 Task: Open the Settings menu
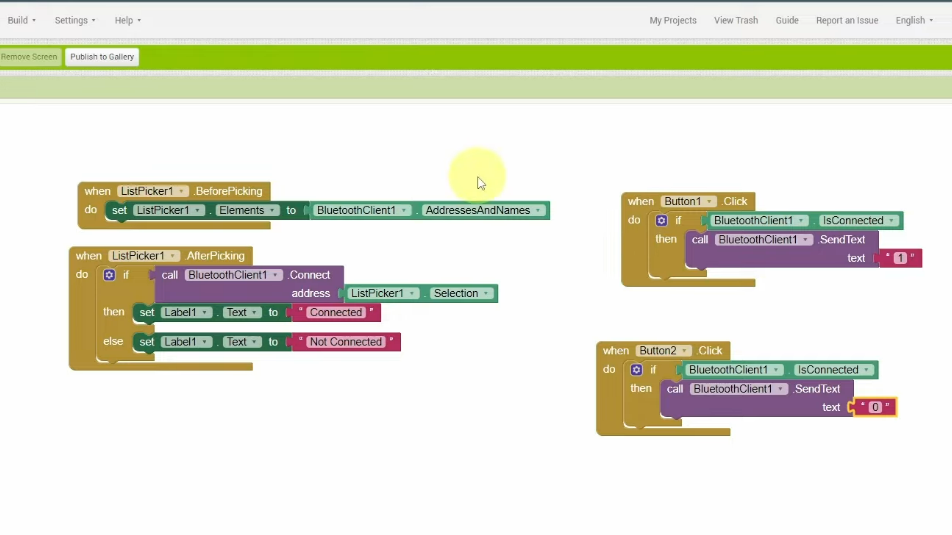75,20
